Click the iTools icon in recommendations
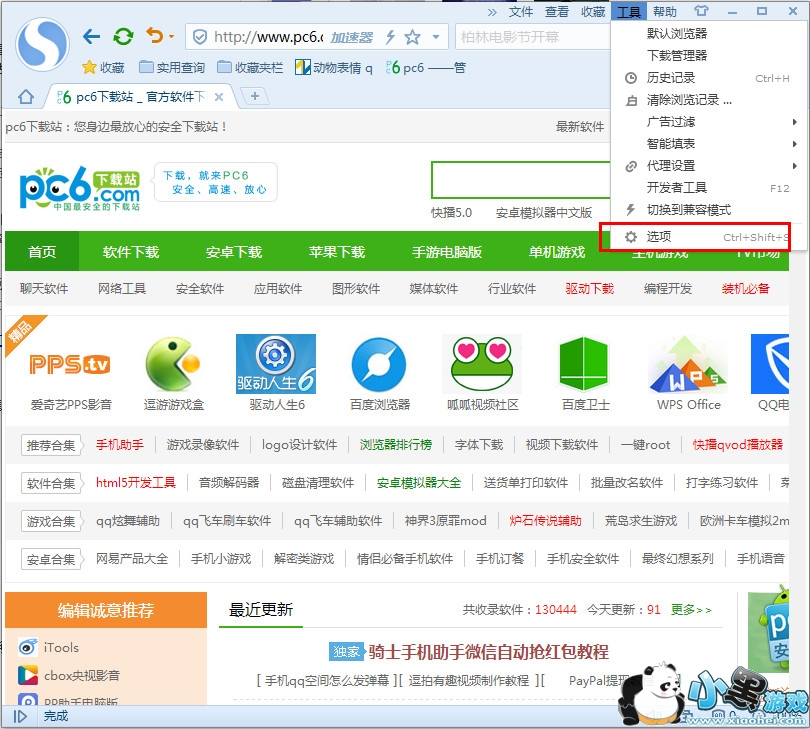This screenshot has width=810, height=729. click(x=28, y=647)
